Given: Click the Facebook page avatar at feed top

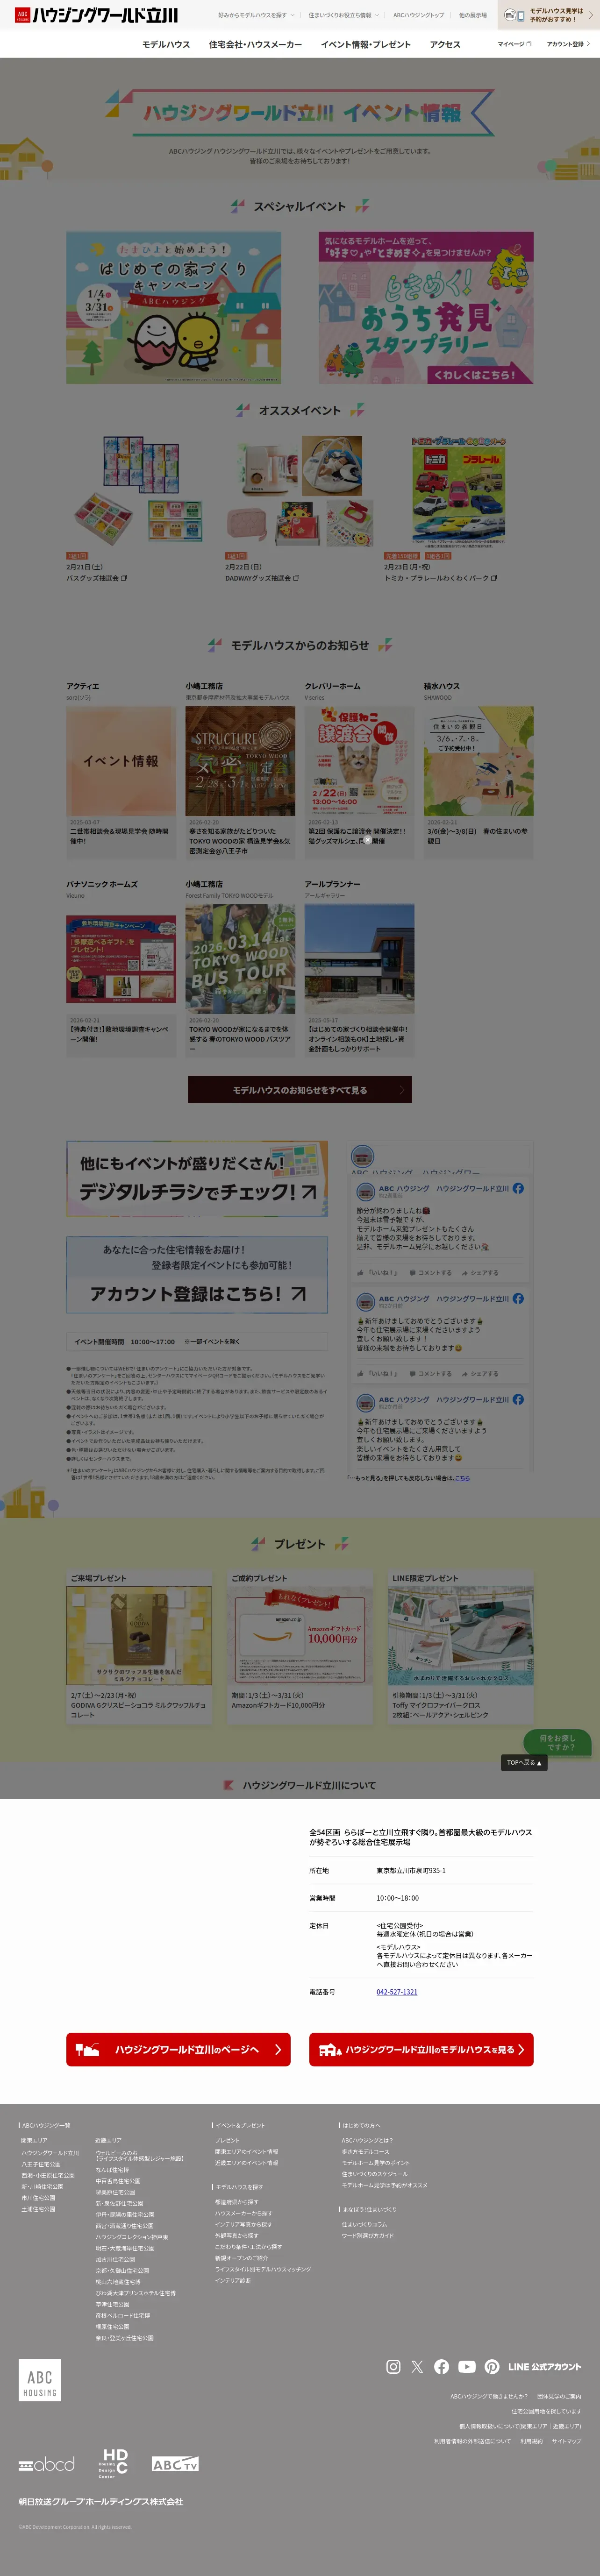Looking at the screenshot, I should coord(363,1157).
